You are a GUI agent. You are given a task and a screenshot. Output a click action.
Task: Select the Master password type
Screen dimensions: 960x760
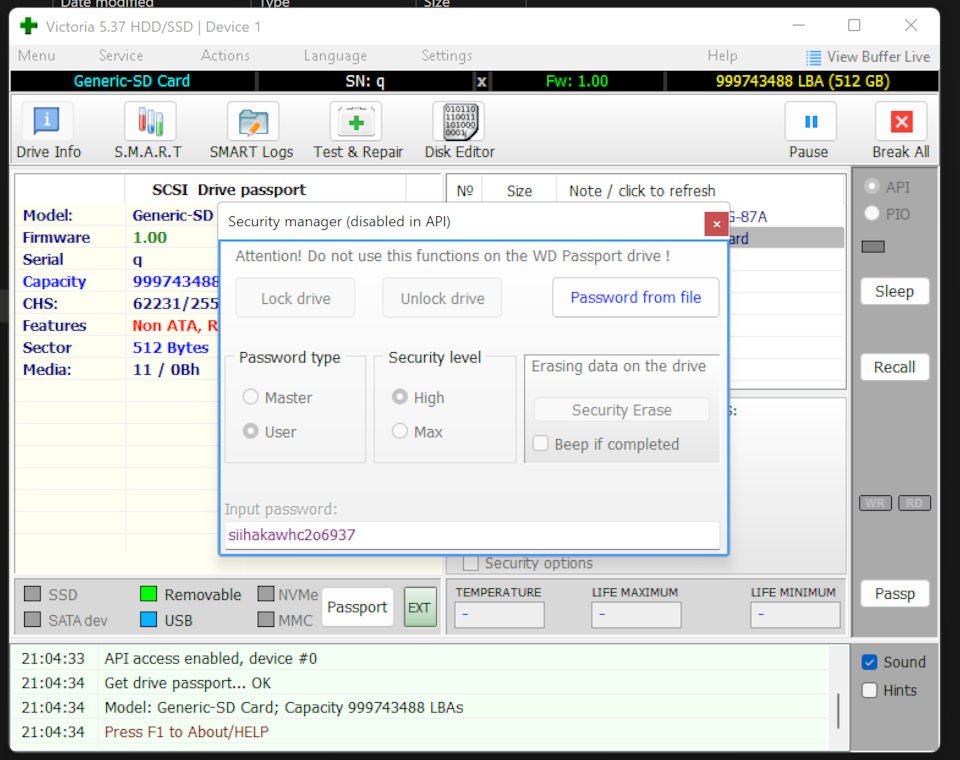point(250,397)
